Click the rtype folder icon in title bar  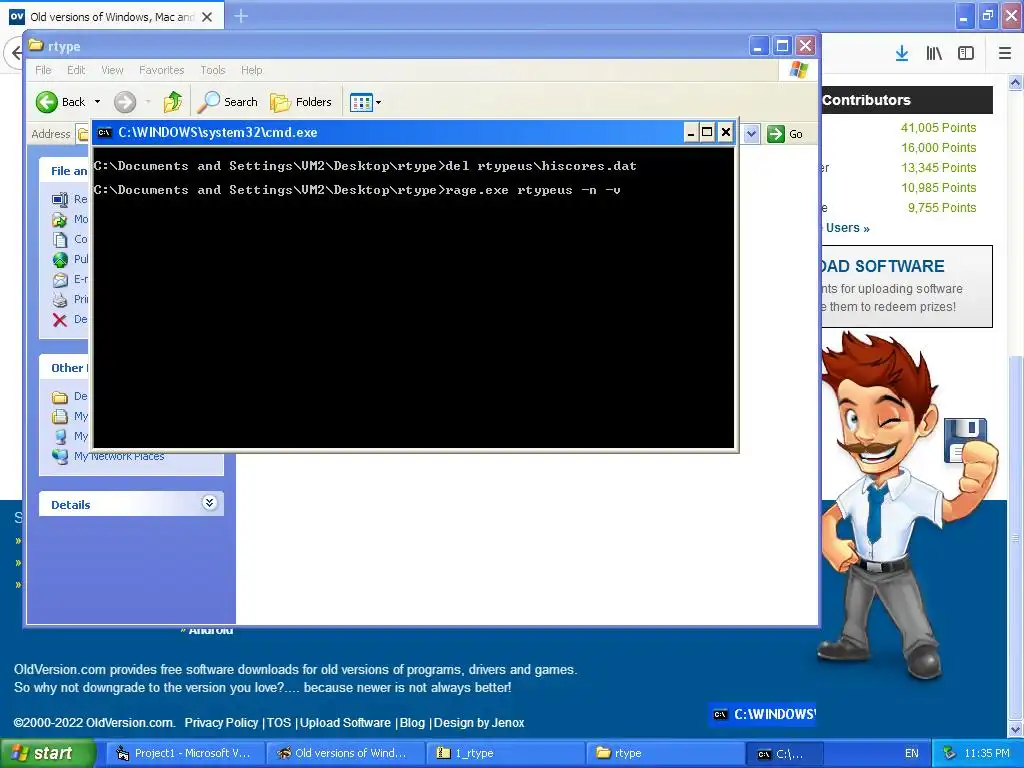click(36, 46)
